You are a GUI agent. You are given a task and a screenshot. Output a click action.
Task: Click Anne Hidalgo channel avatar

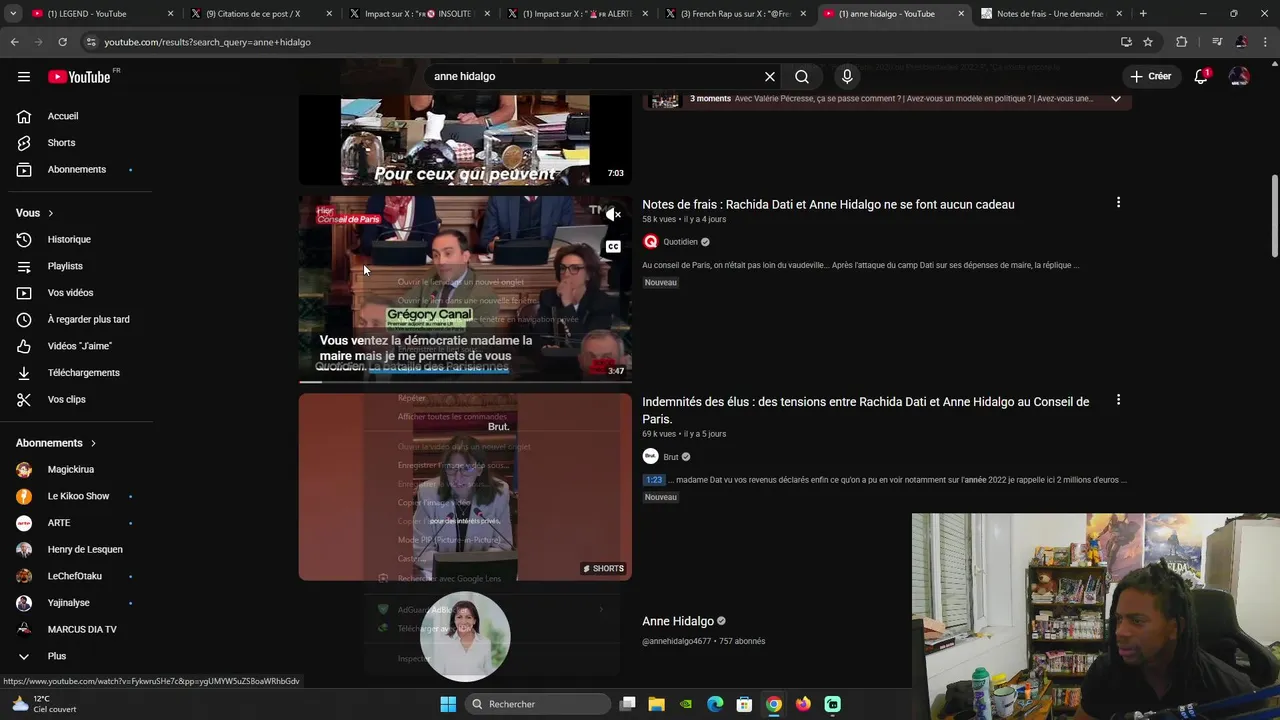tap(465, 636)
